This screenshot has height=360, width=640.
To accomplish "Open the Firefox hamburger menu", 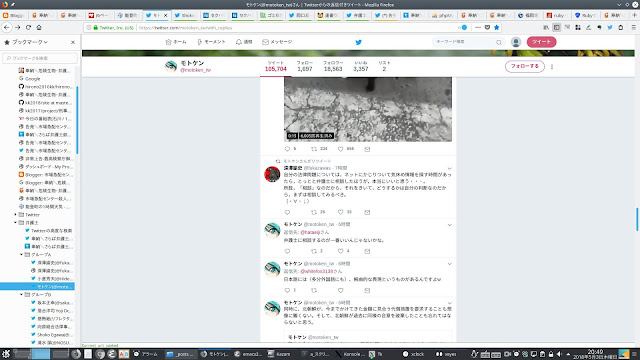I will [633, 27].
